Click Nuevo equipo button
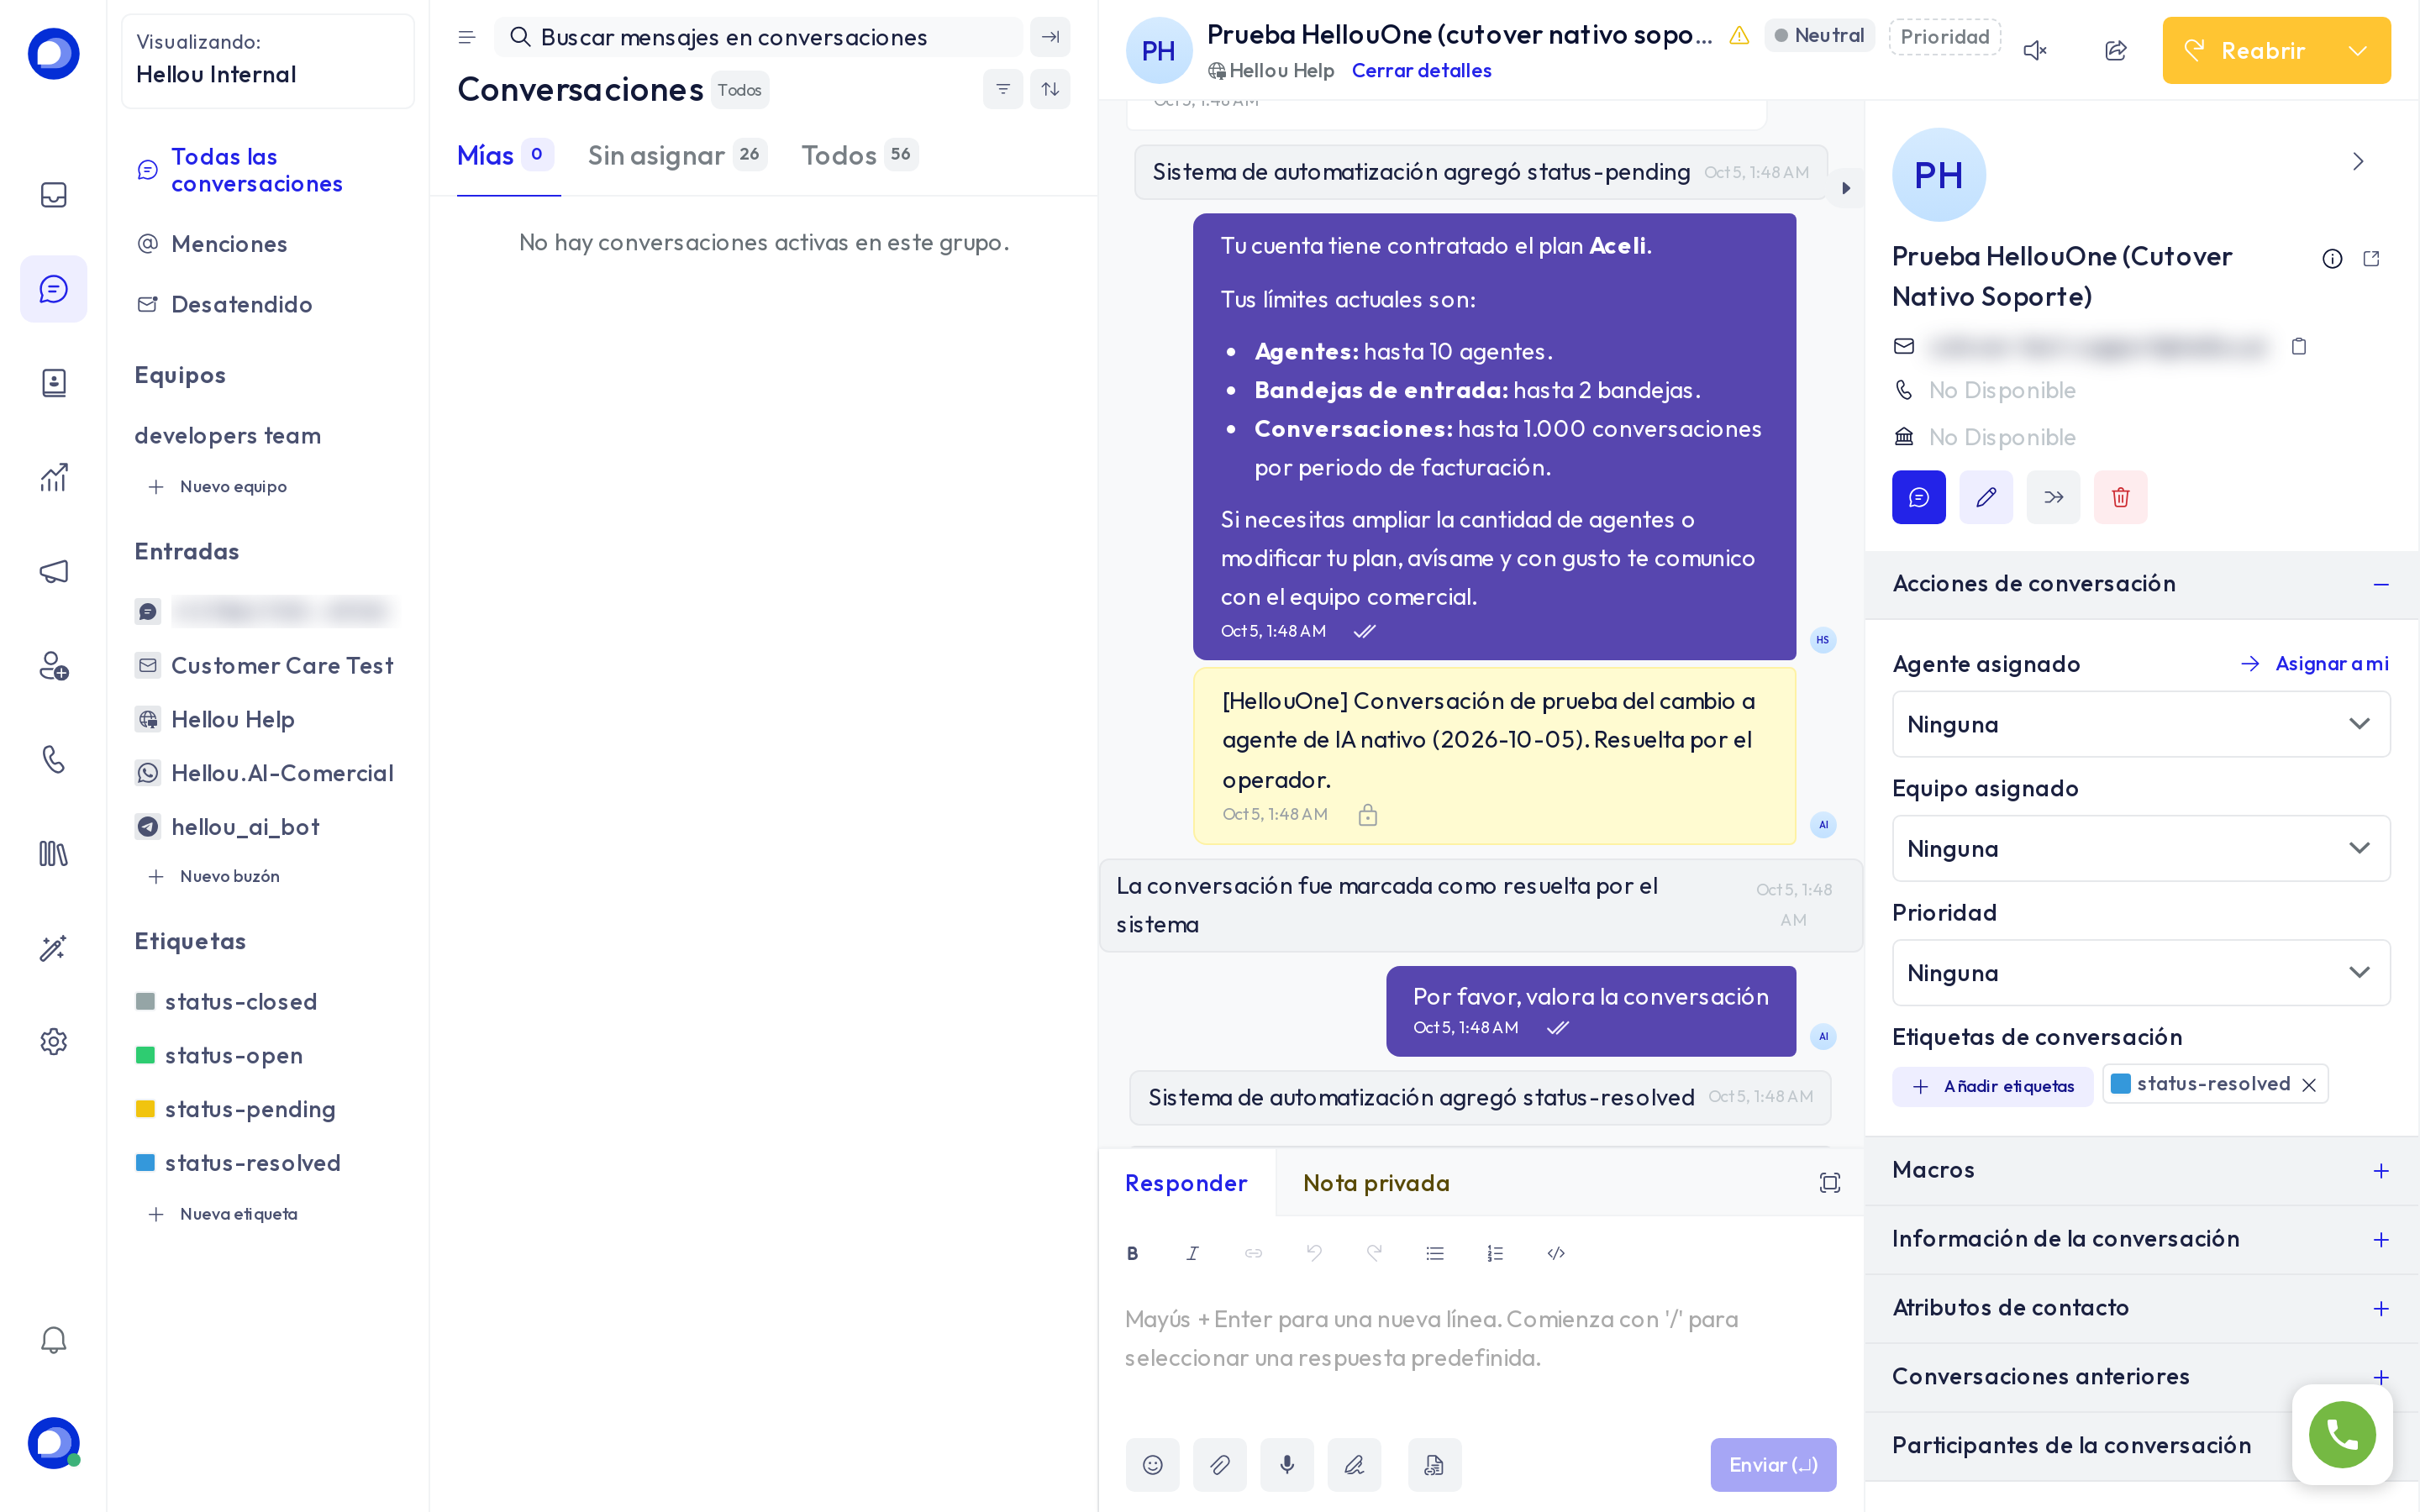Viewport: 2420px width, 1512px height. (218, 487)
